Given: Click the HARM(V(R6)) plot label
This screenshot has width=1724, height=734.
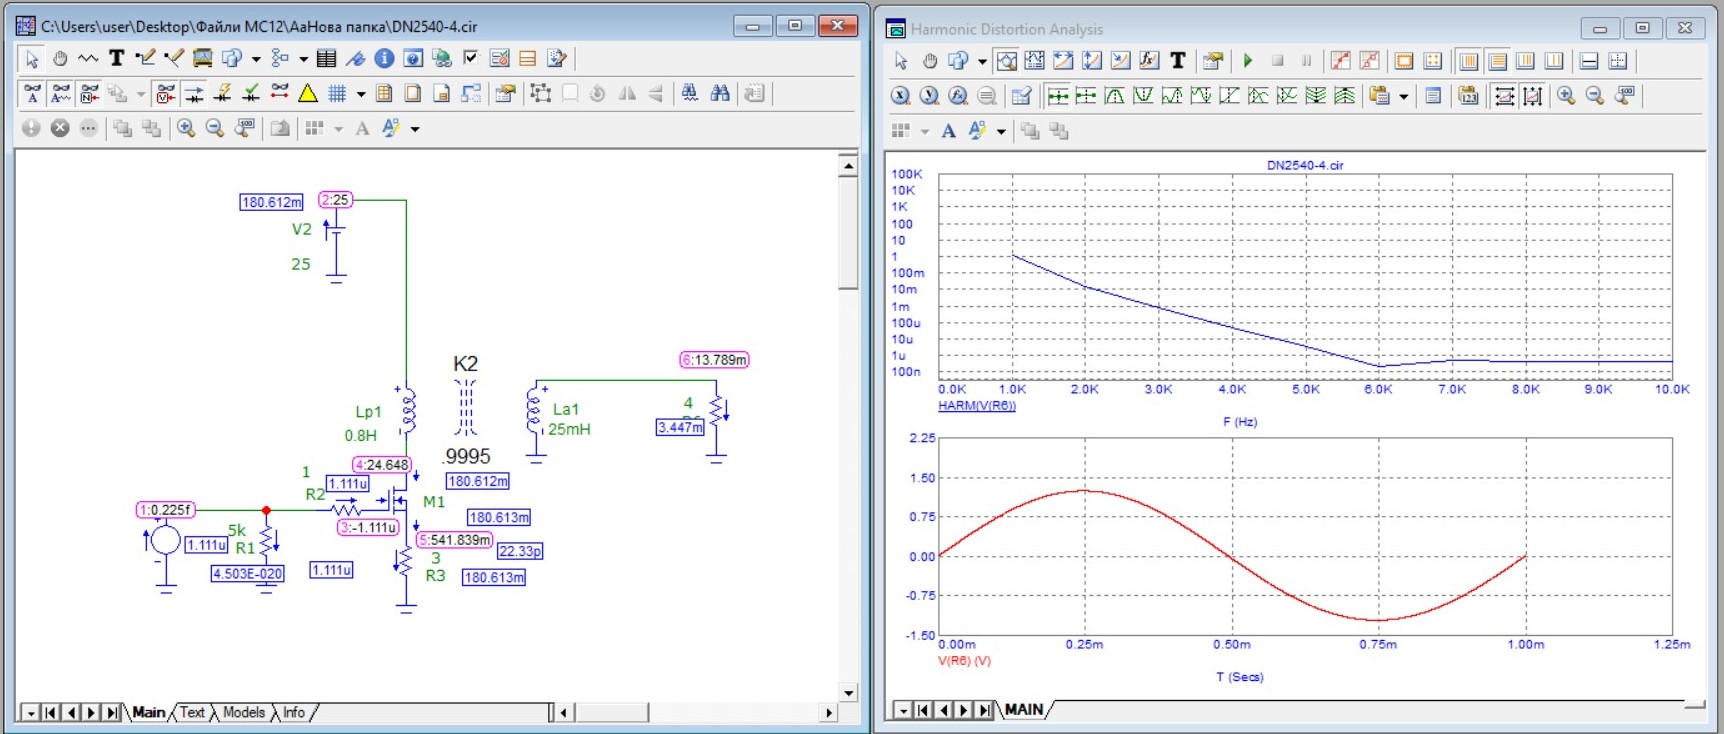Looking at the screenshot, I should [x=976, y=406].
